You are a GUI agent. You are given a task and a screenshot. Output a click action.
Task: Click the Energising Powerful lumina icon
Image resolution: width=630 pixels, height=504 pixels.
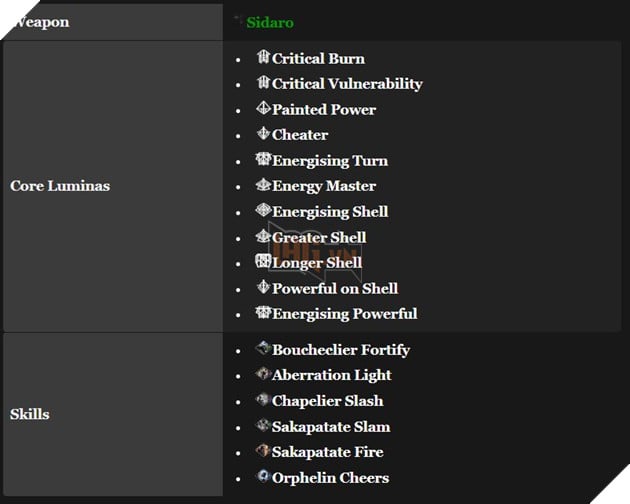tap(263, 313)
